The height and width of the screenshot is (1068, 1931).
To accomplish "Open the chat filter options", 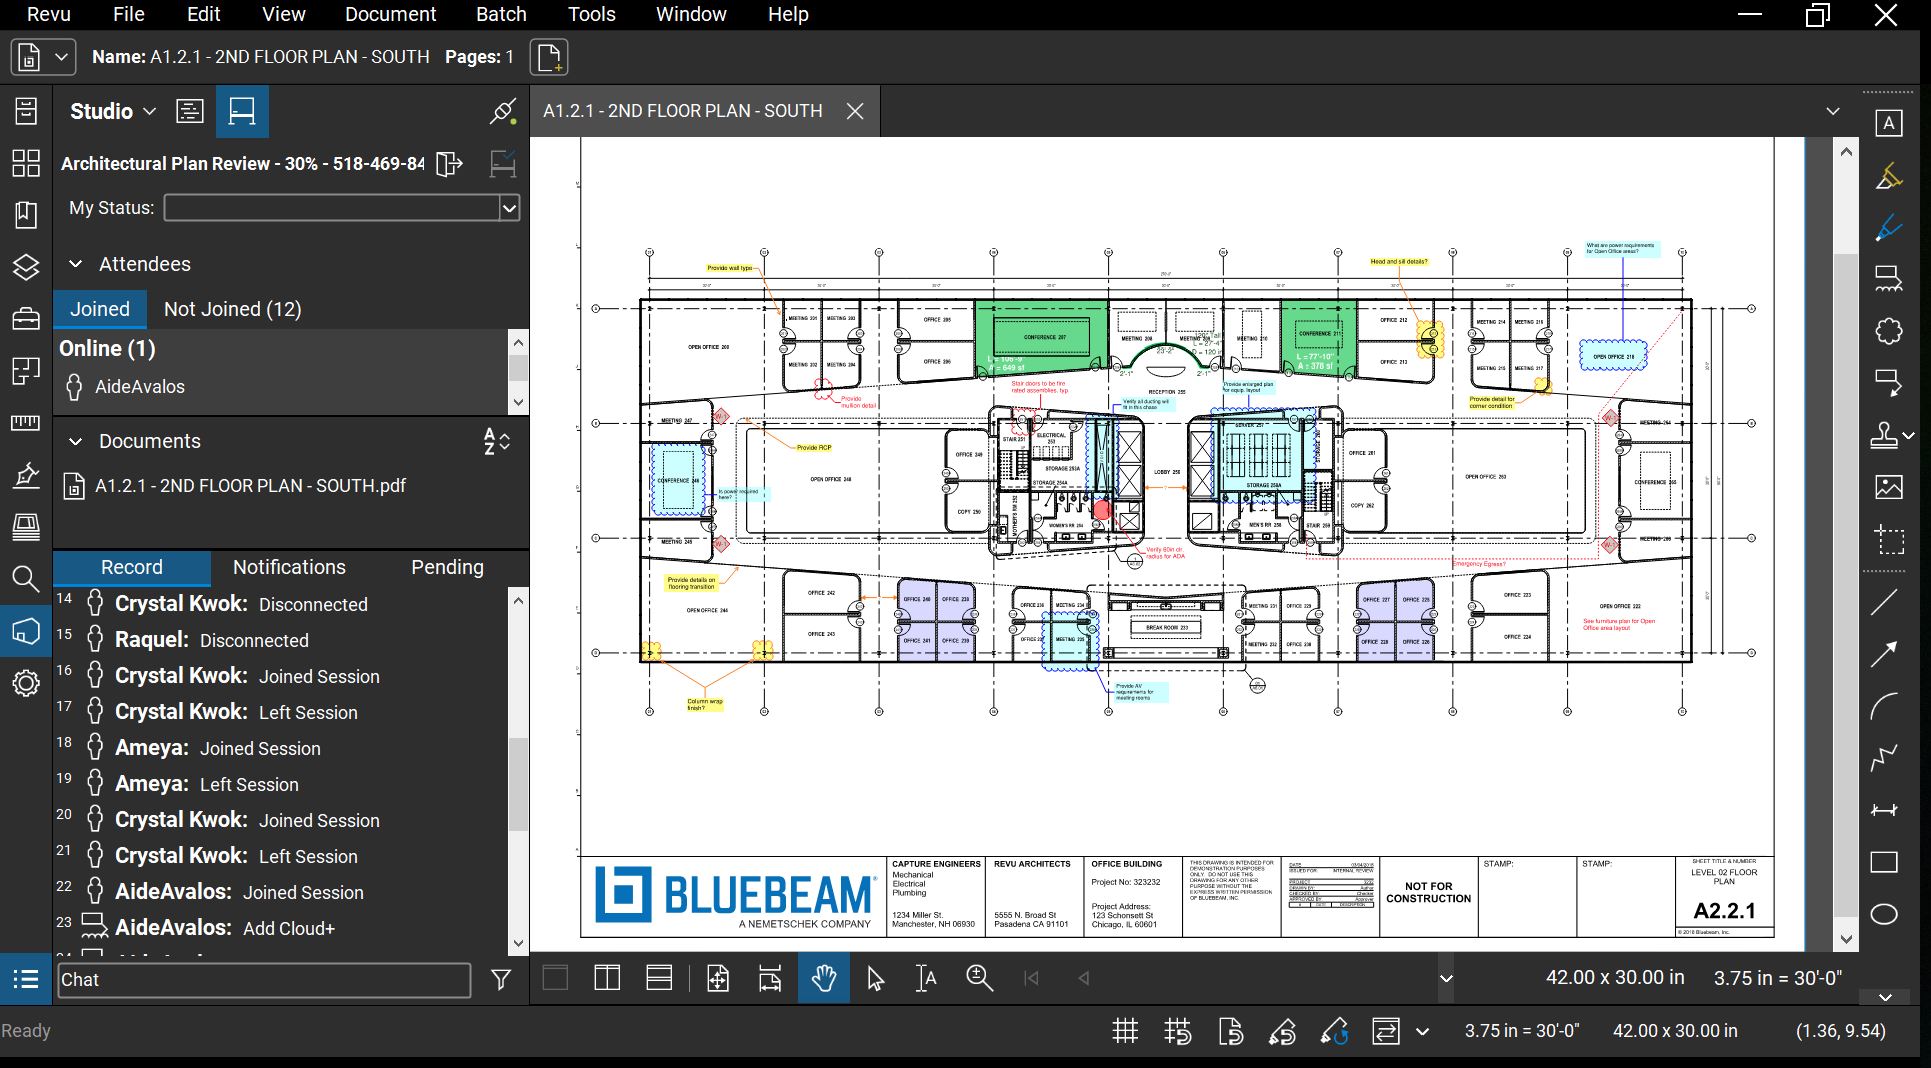I will tap(501, 980).
